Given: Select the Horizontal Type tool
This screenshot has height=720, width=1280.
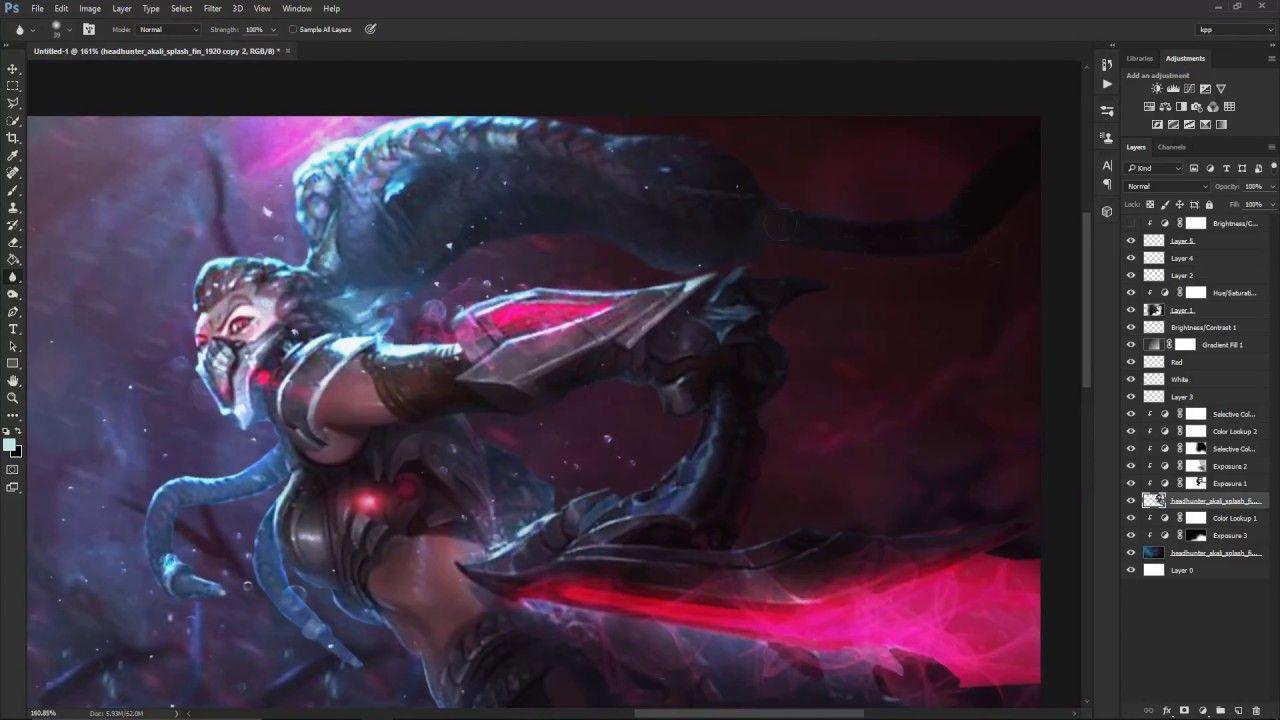Looking at the screenshot, I should point(13,329).
